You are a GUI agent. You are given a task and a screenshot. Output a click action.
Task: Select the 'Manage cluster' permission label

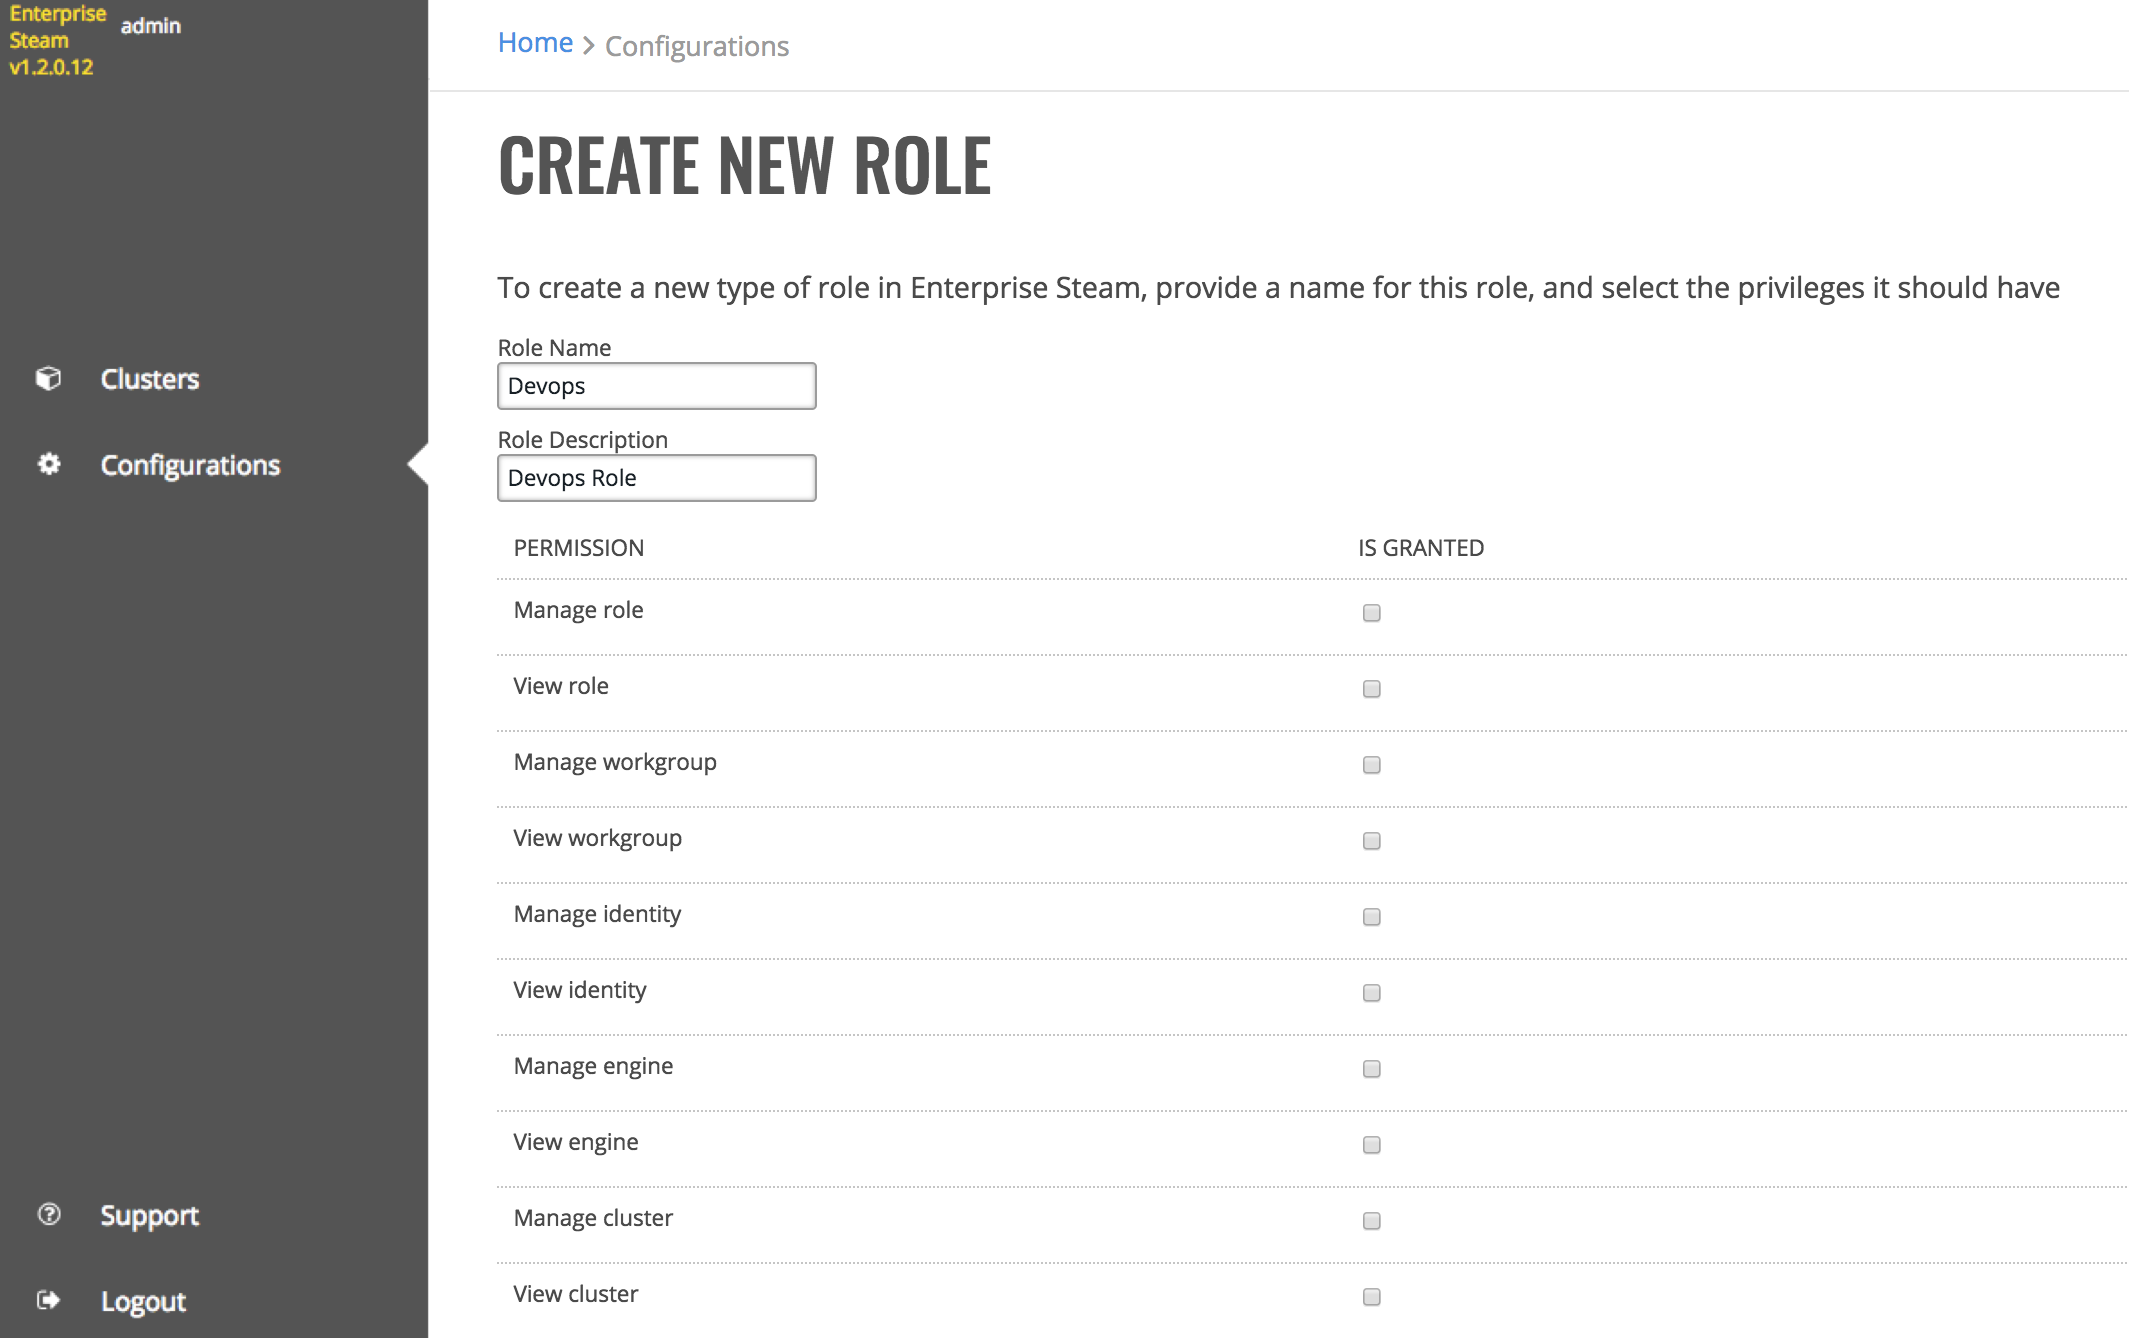[x=593, y=1218]
